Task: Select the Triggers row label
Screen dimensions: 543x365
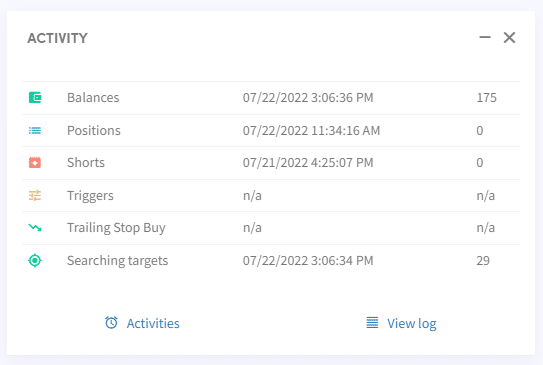Action: [x=90, y=196]
